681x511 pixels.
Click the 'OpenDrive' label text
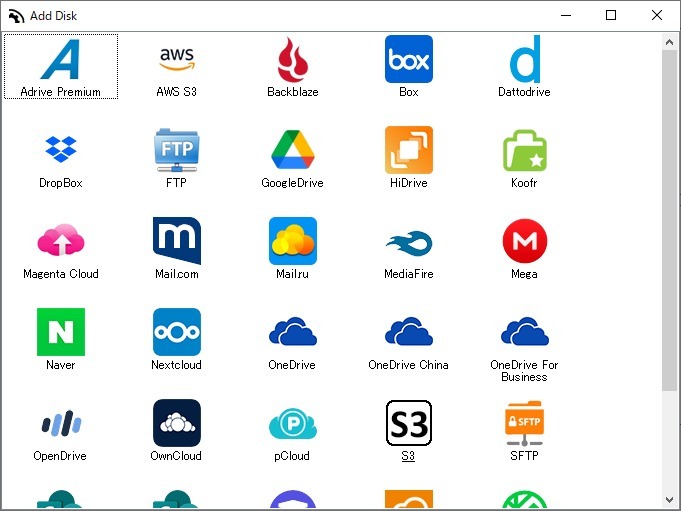click(60, 456)
